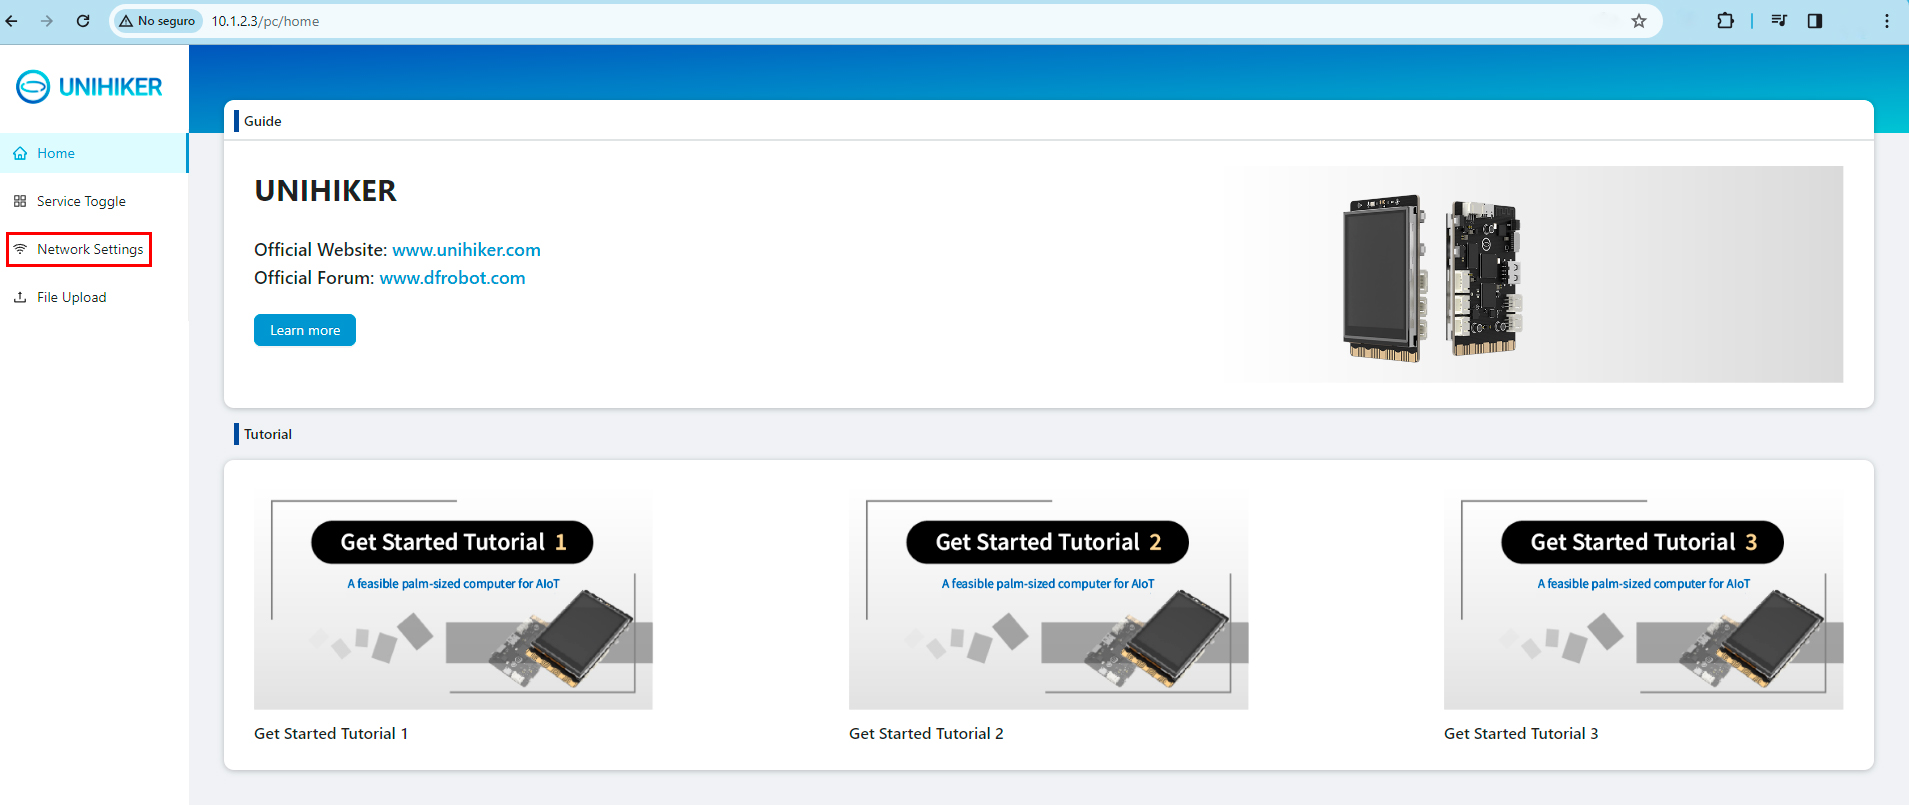
Task: Open the media control playlist icon
Action: point(1779,21)
